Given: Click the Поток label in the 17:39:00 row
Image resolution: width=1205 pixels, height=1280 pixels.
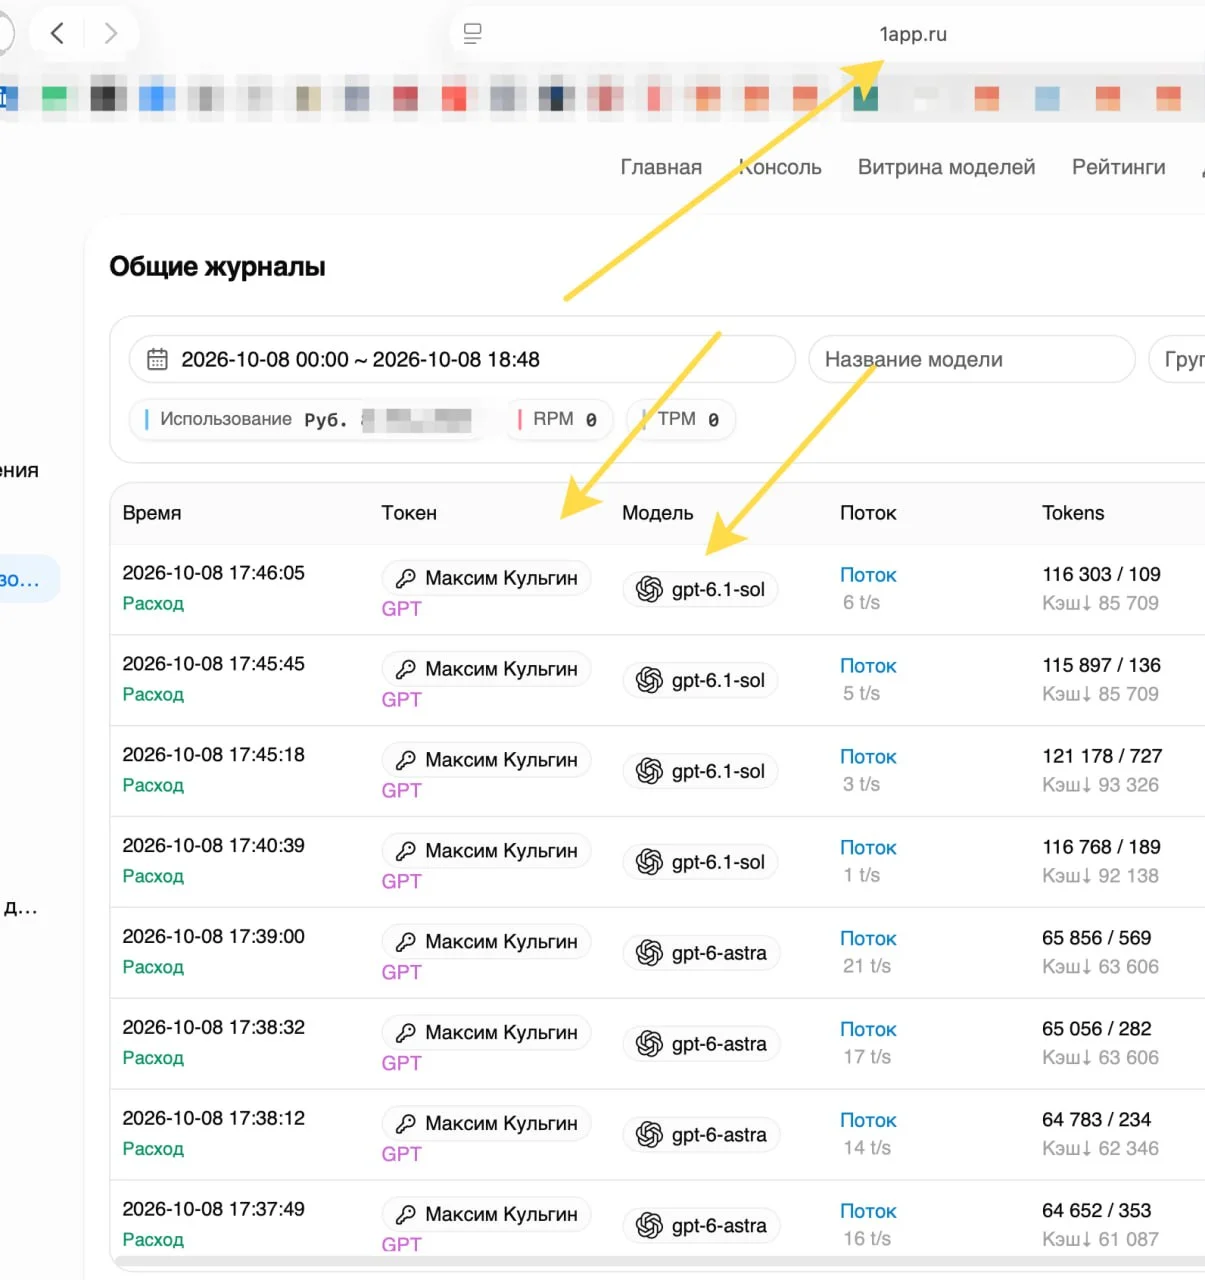Looking at the screenshot, I should (x=868, y=938).
